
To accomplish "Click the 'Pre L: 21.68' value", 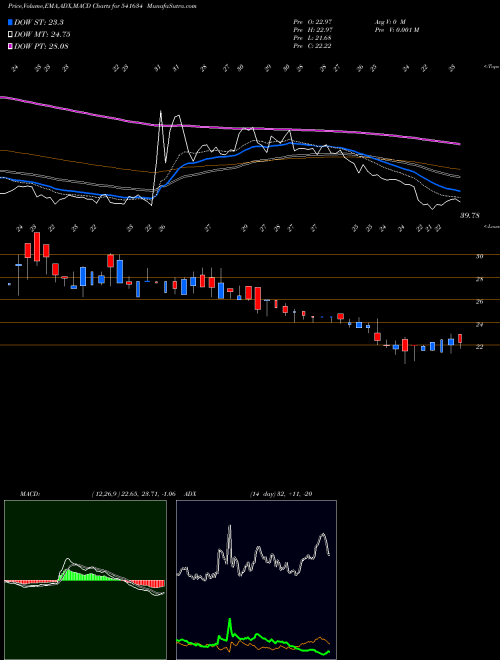I will point(312,38).
